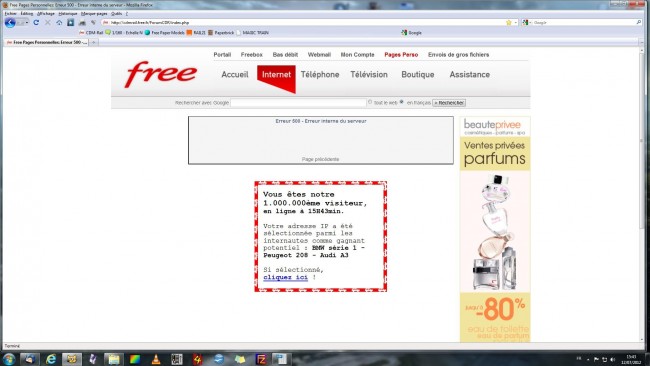
Task: Go to Accueil section
Action: (x=235, y=75)
